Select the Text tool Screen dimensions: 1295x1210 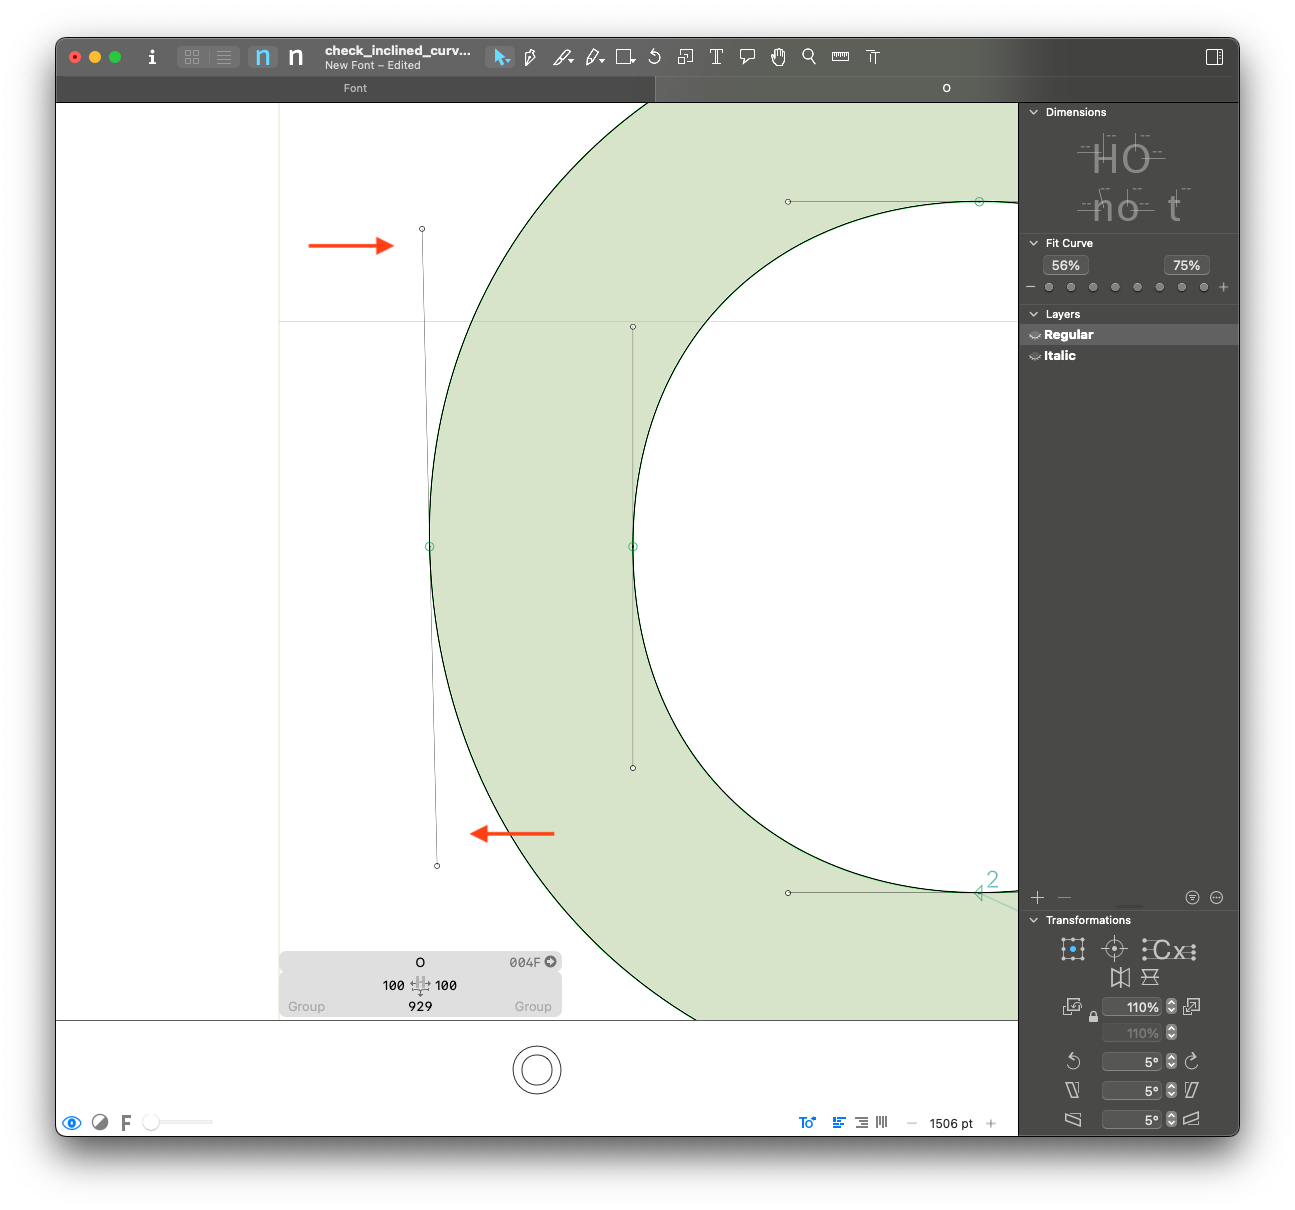pos(716,57)
